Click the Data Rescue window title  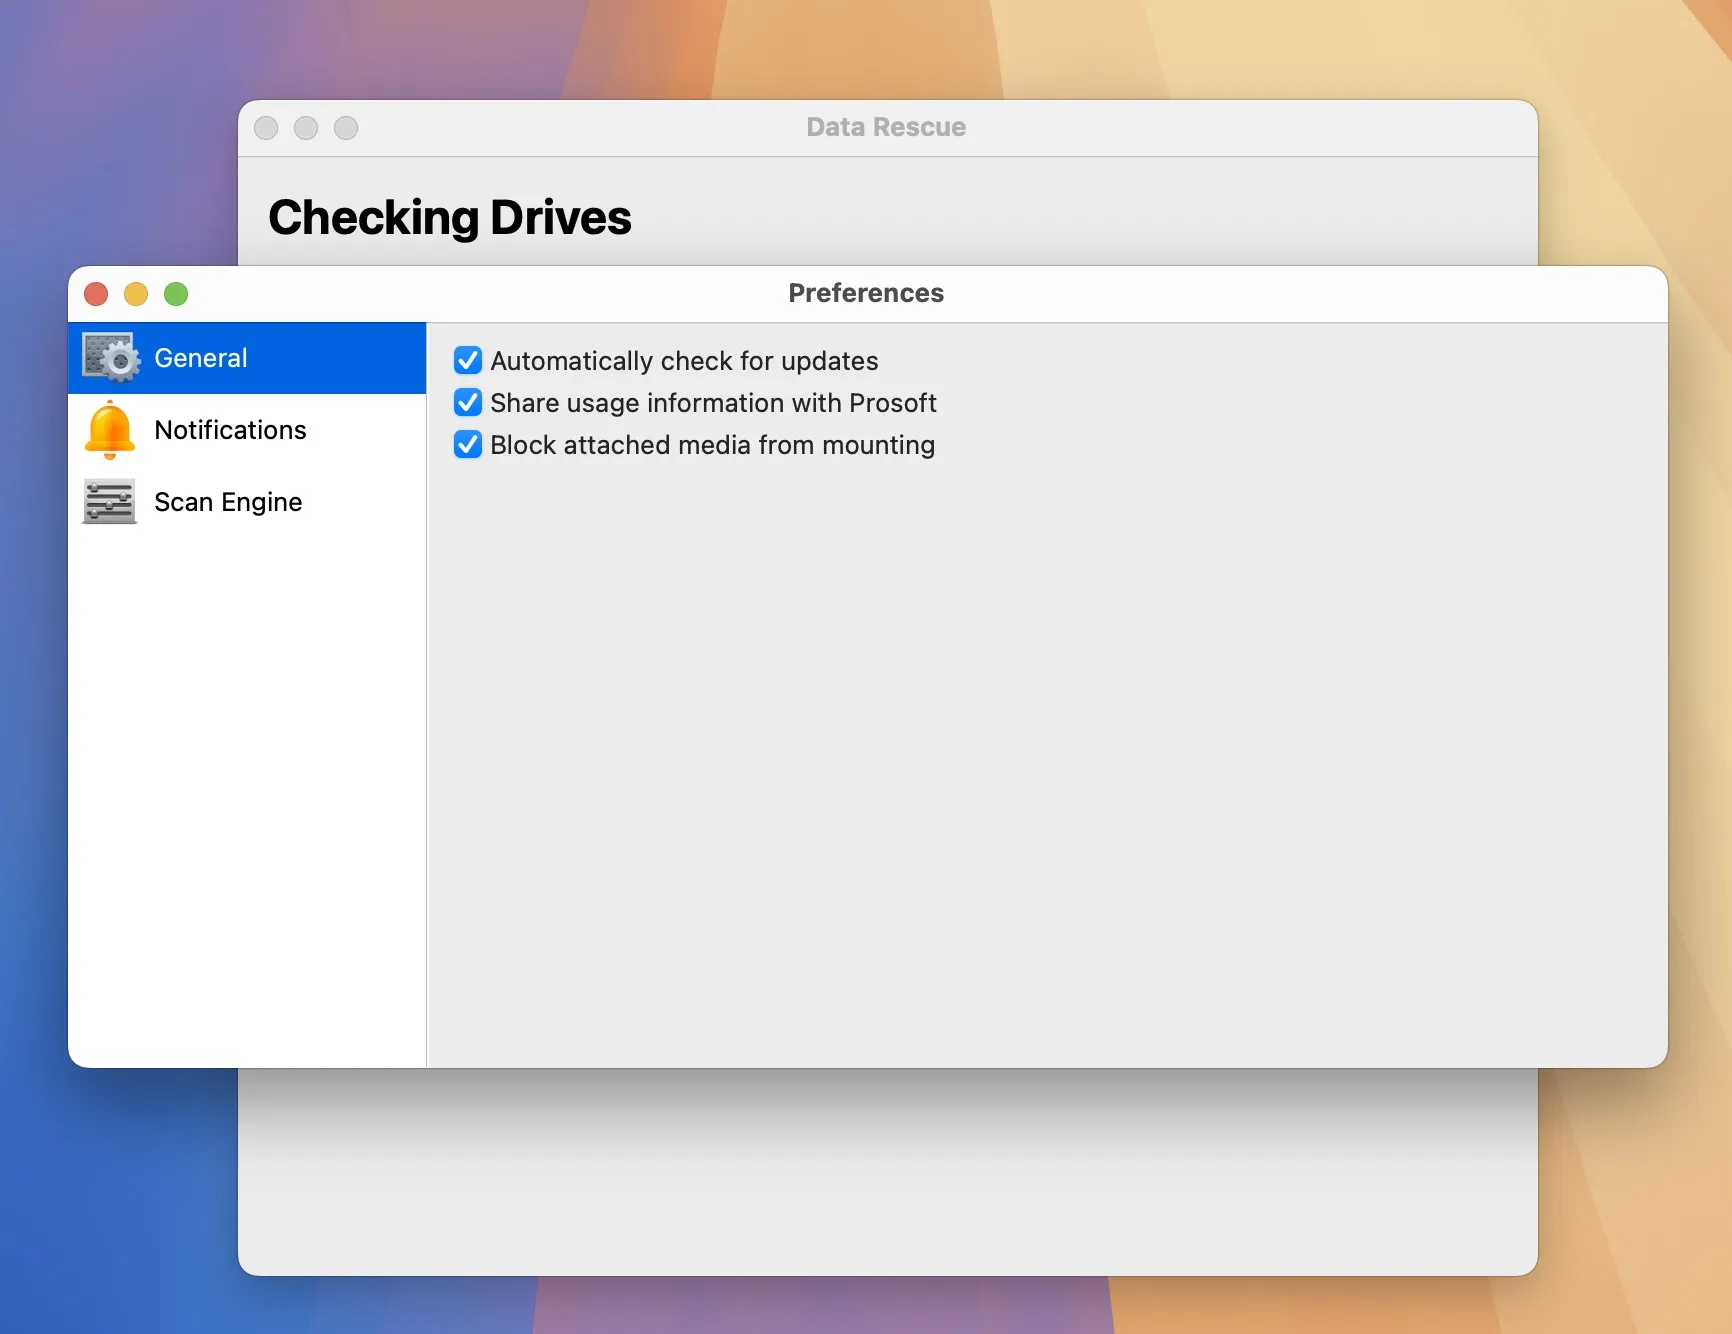coord(886,127)
